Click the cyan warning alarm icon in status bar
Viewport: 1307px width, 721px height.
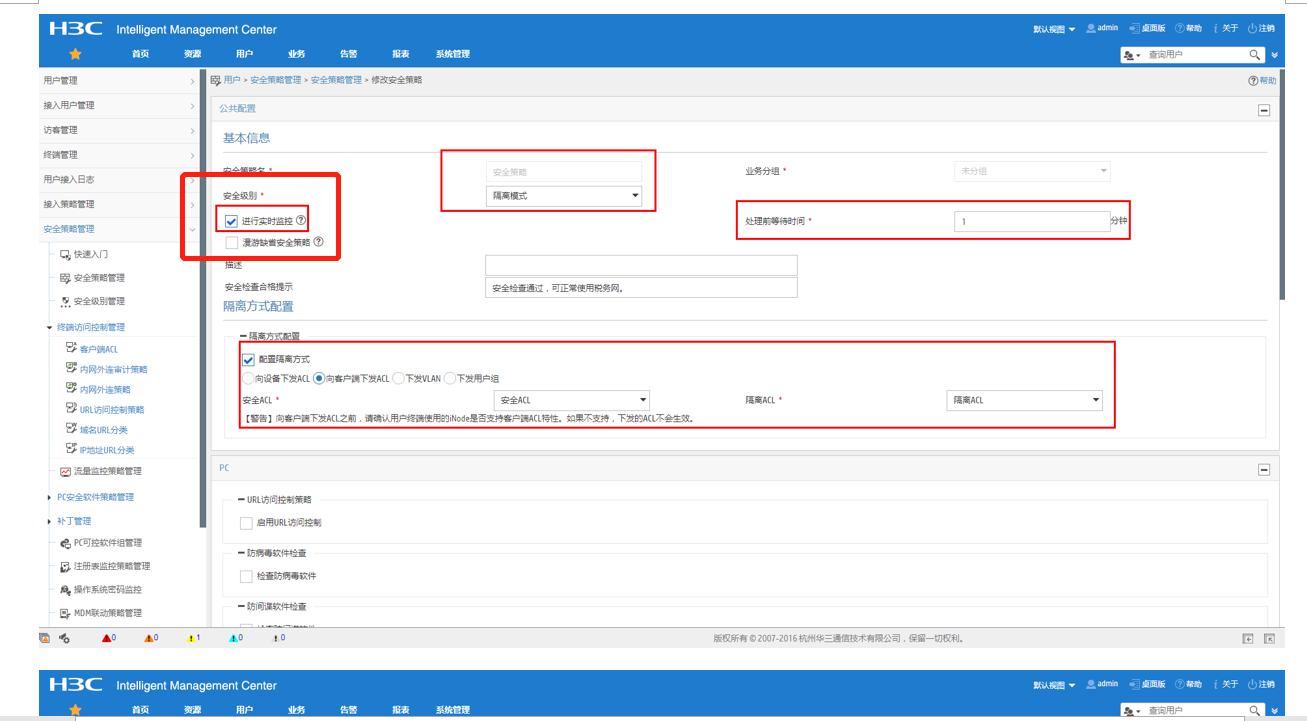point(233,638)
